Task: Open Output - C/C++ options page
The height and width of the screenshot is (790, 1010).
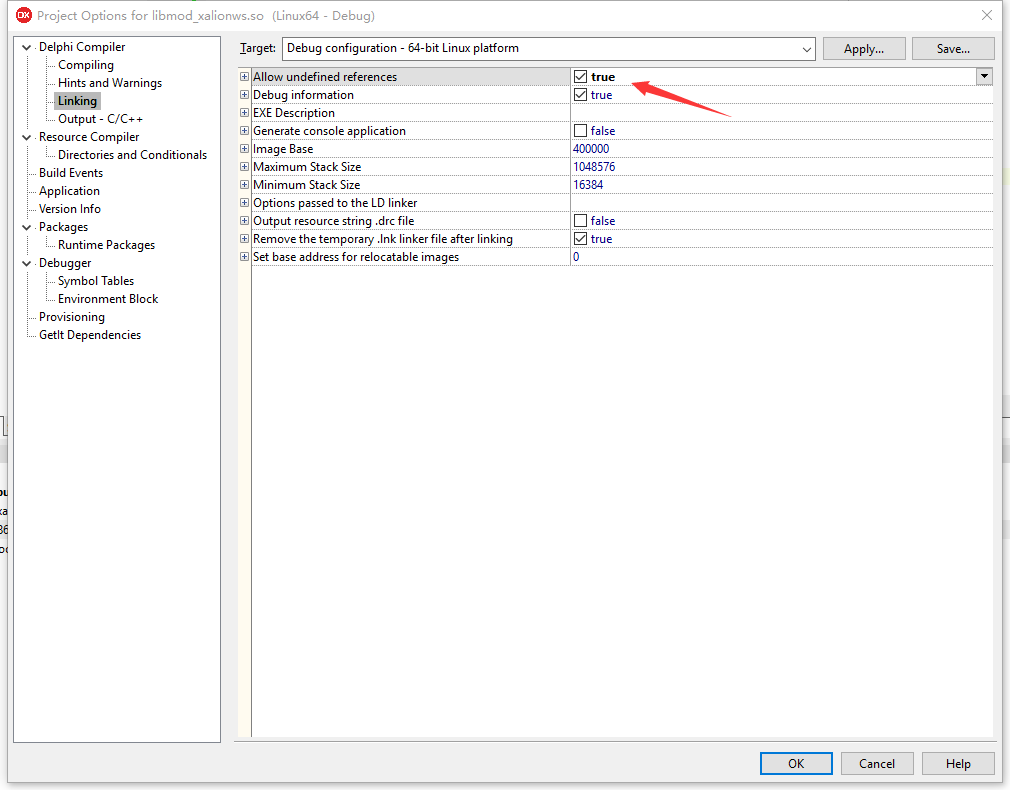Action: (x=100, y=119)
